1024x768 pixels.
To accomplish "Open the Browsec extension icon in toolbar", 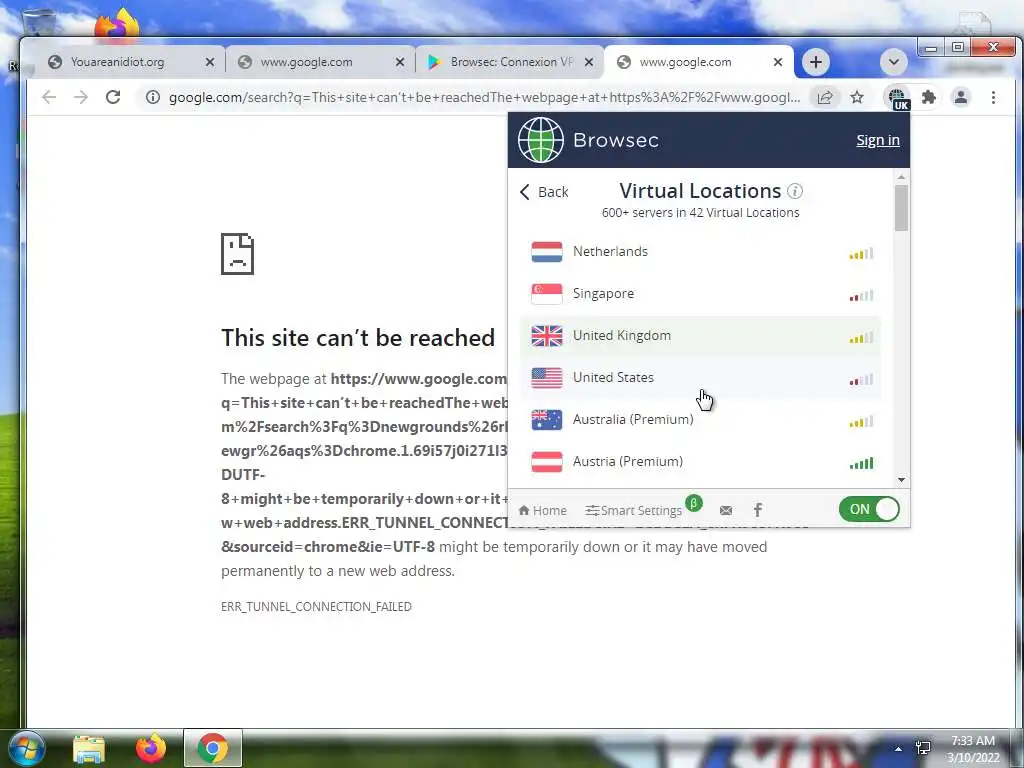I will point(898,98).
